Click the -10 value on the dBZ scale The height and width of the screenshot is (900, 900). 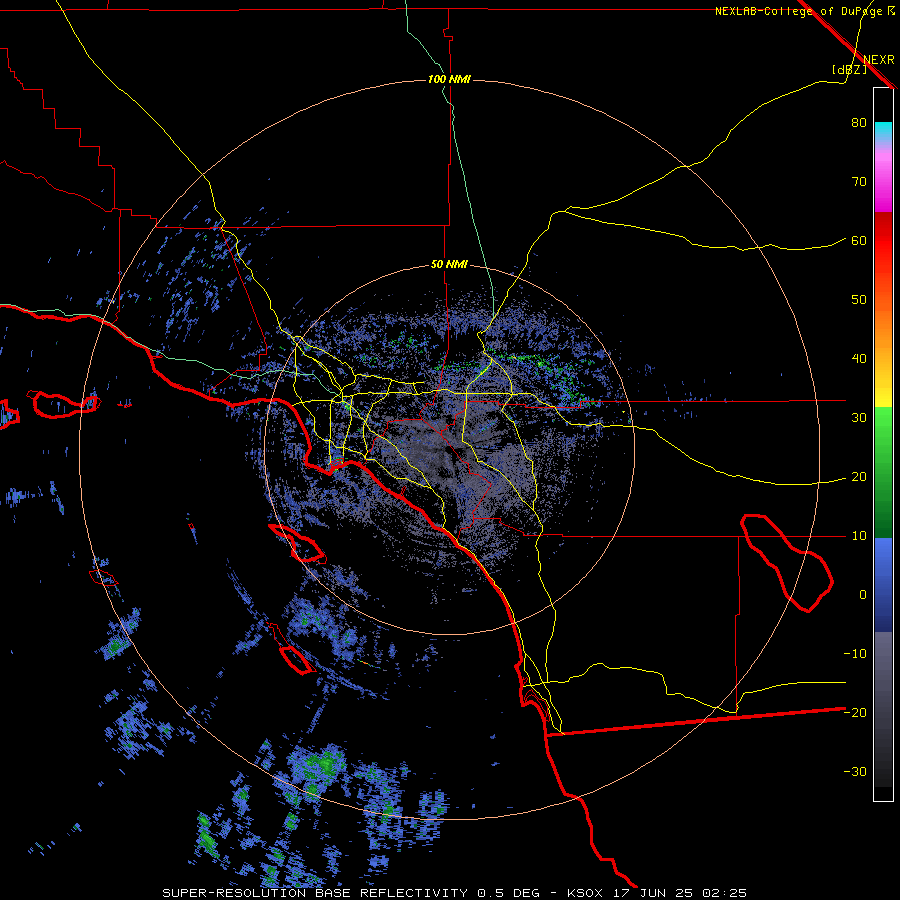(855, 654)
